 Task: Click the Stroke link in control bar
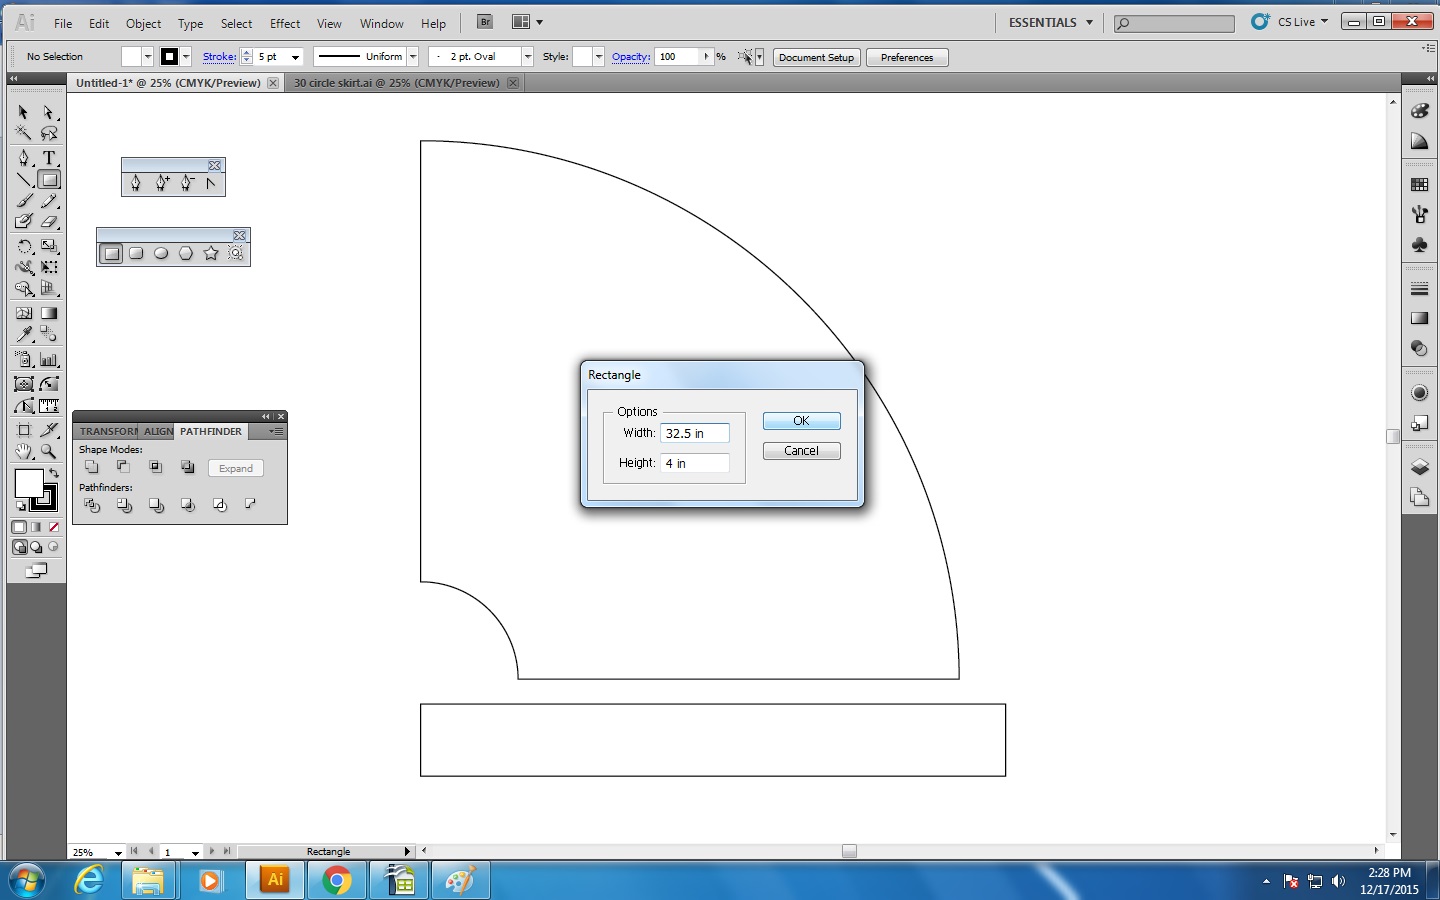pyautogui.click(x=219, y=57)
